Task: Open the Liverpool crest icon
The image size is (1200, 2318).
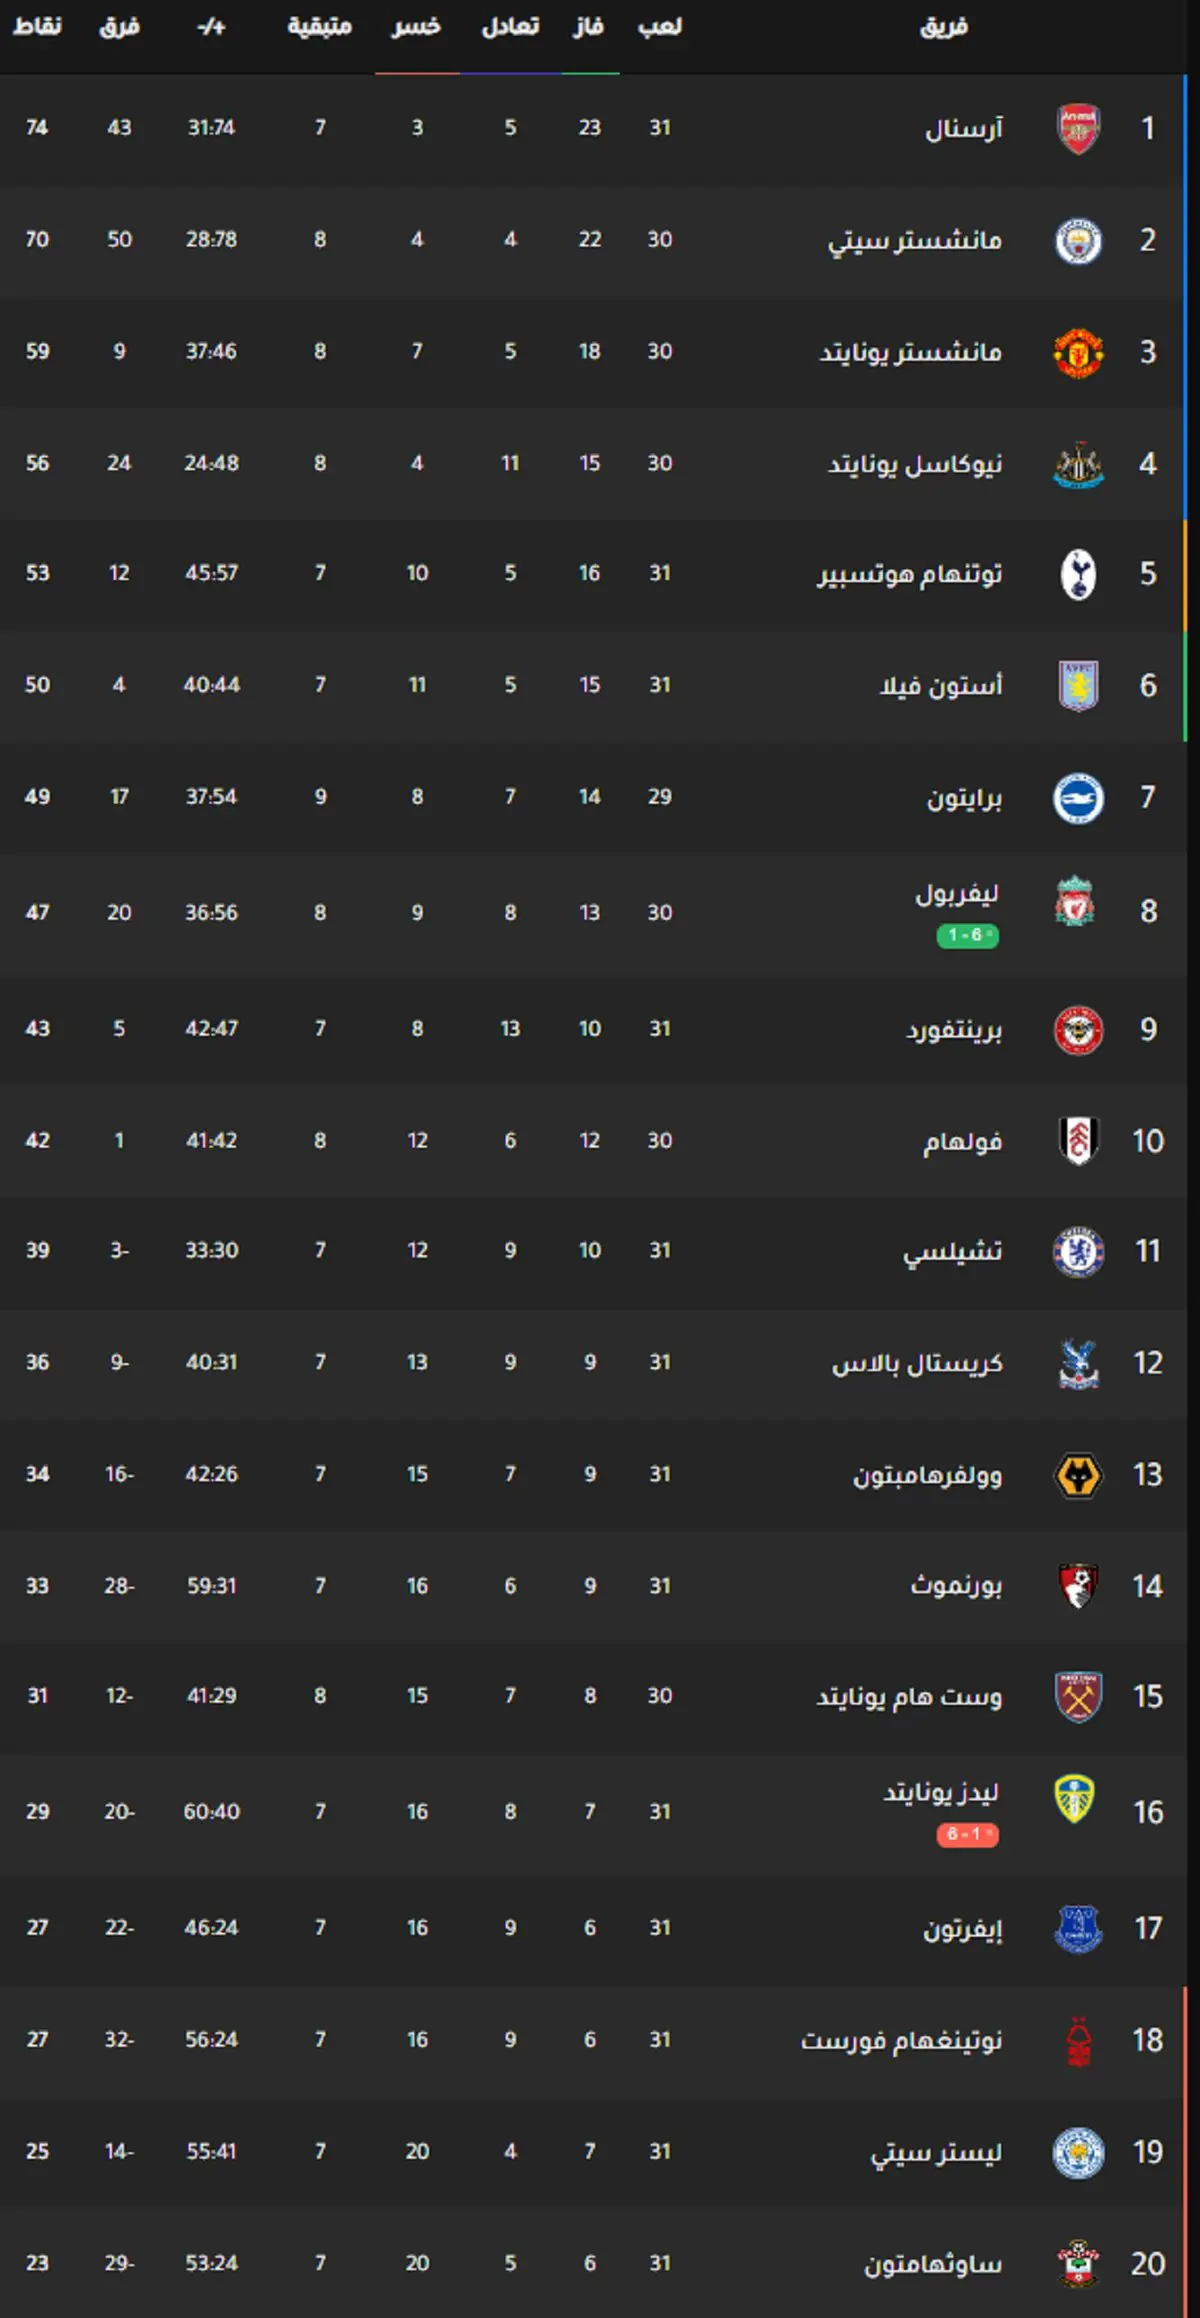Action: click(x=1075, y=902)
